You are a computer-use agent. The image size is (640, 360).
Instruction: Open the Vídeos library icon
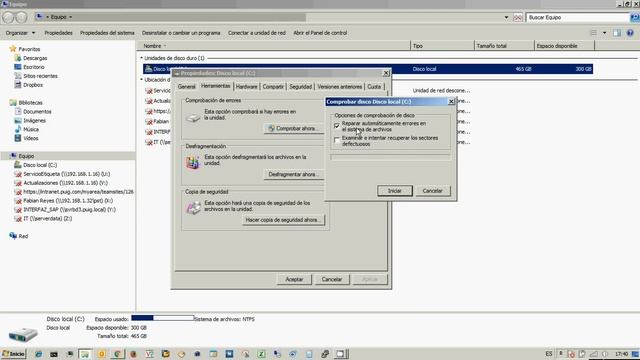(18, 138)
